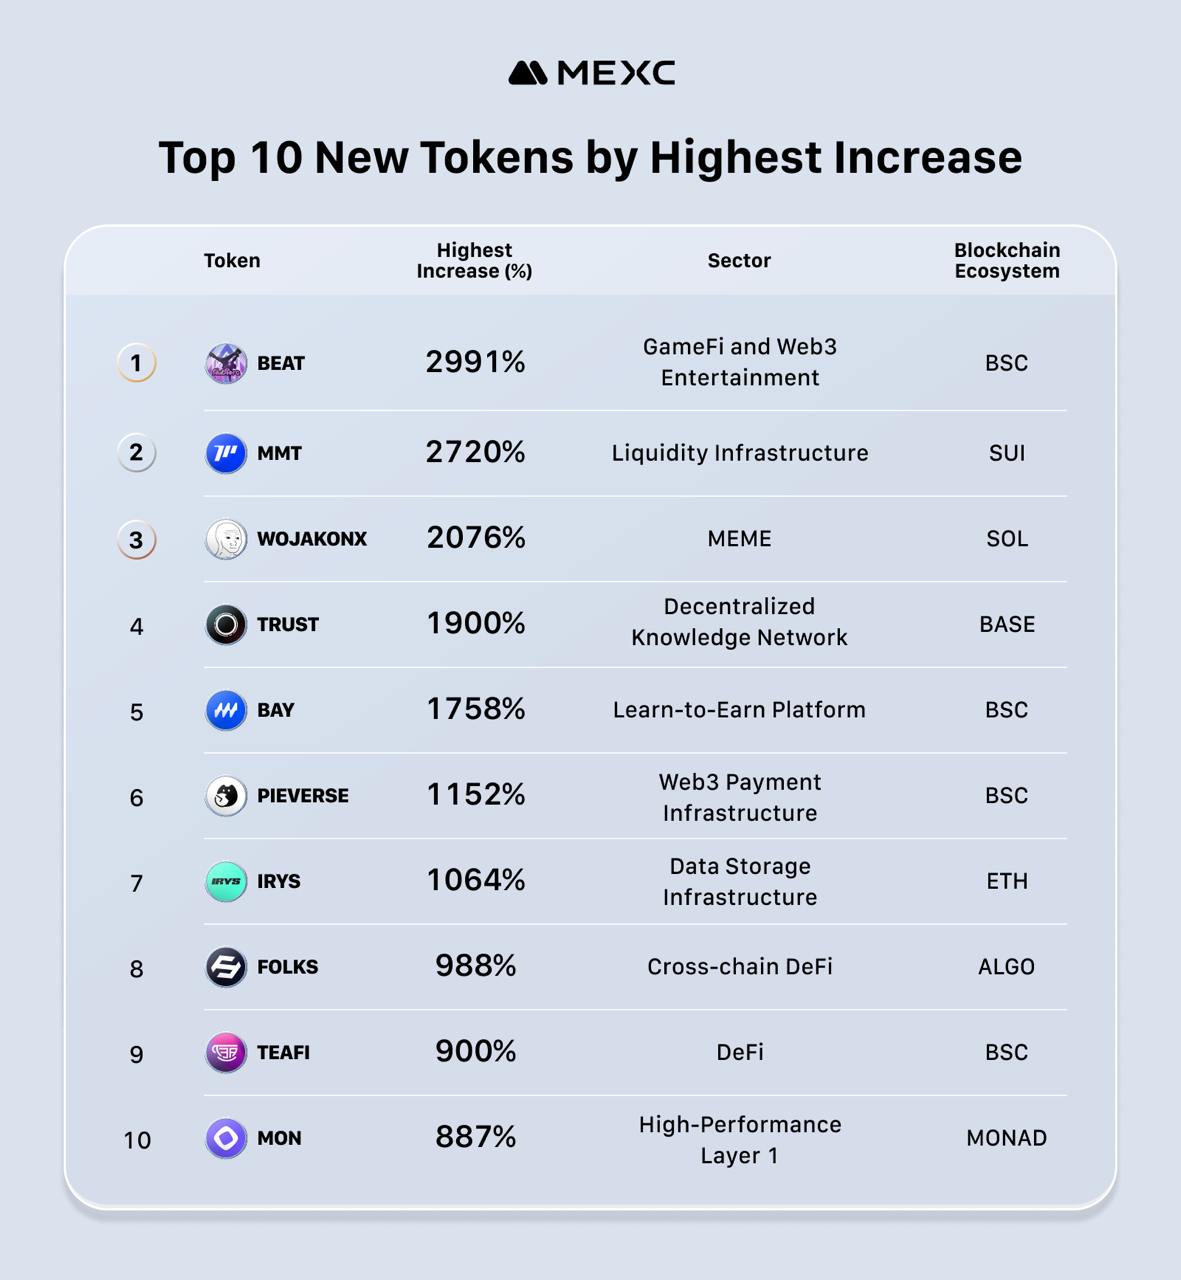Click the FOLKS token icon

(226, 967)
